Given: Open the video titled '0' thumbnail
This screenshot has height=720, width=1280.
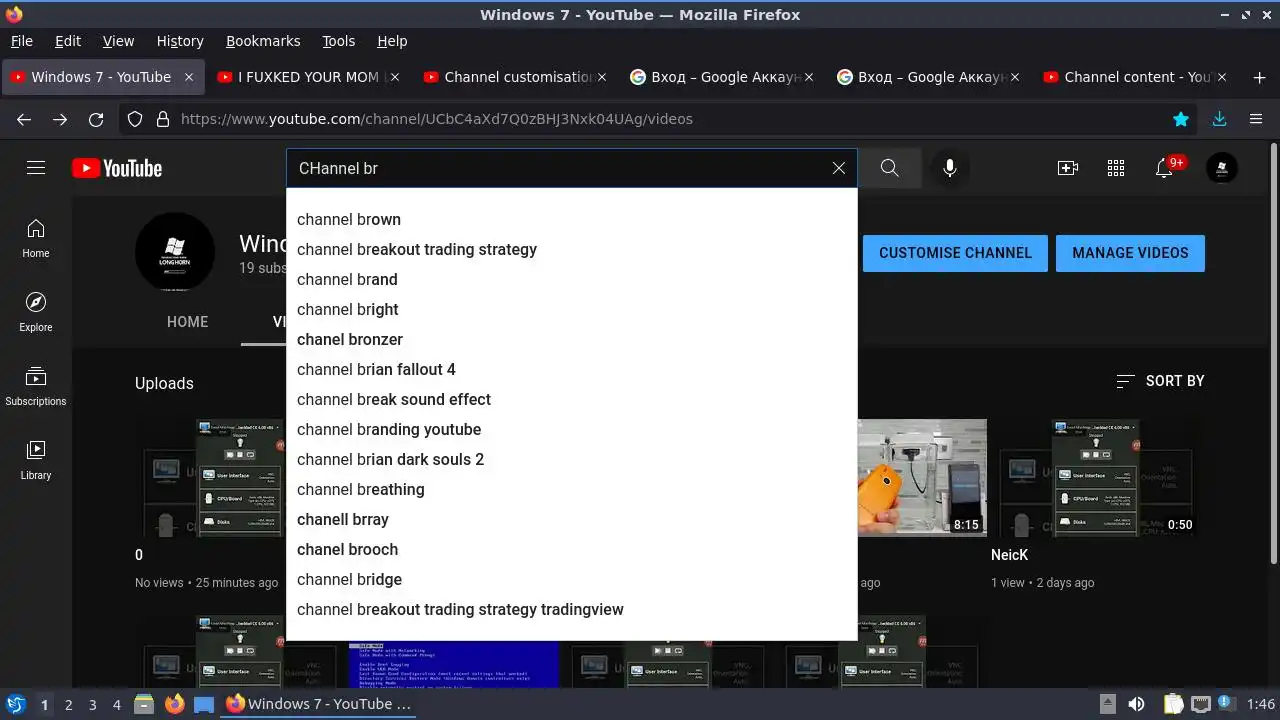Looking at the screenshot, I should pos(211,477).
